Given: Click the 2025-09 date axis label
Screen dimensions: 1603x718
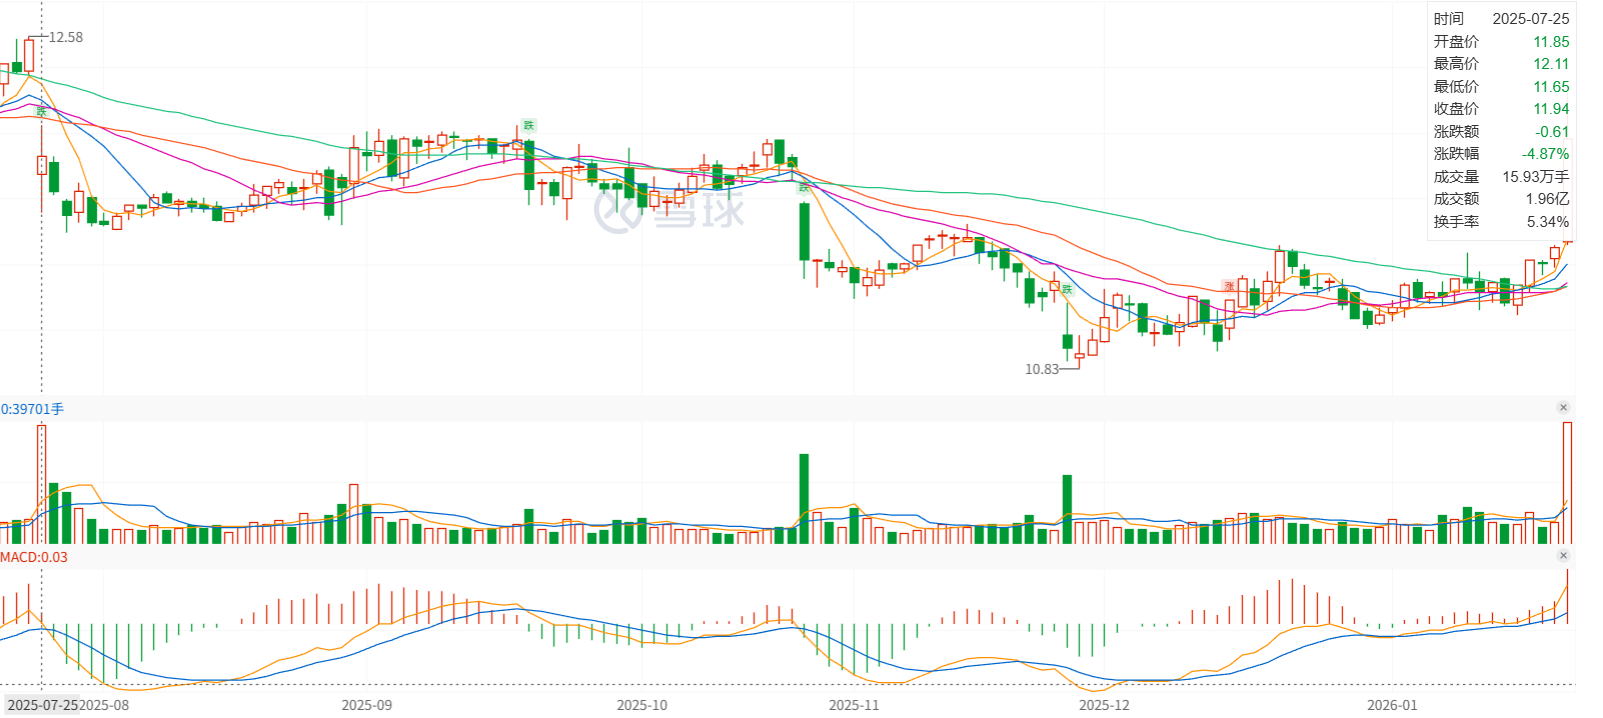Looking at the screenshot, I should point(366,705).
